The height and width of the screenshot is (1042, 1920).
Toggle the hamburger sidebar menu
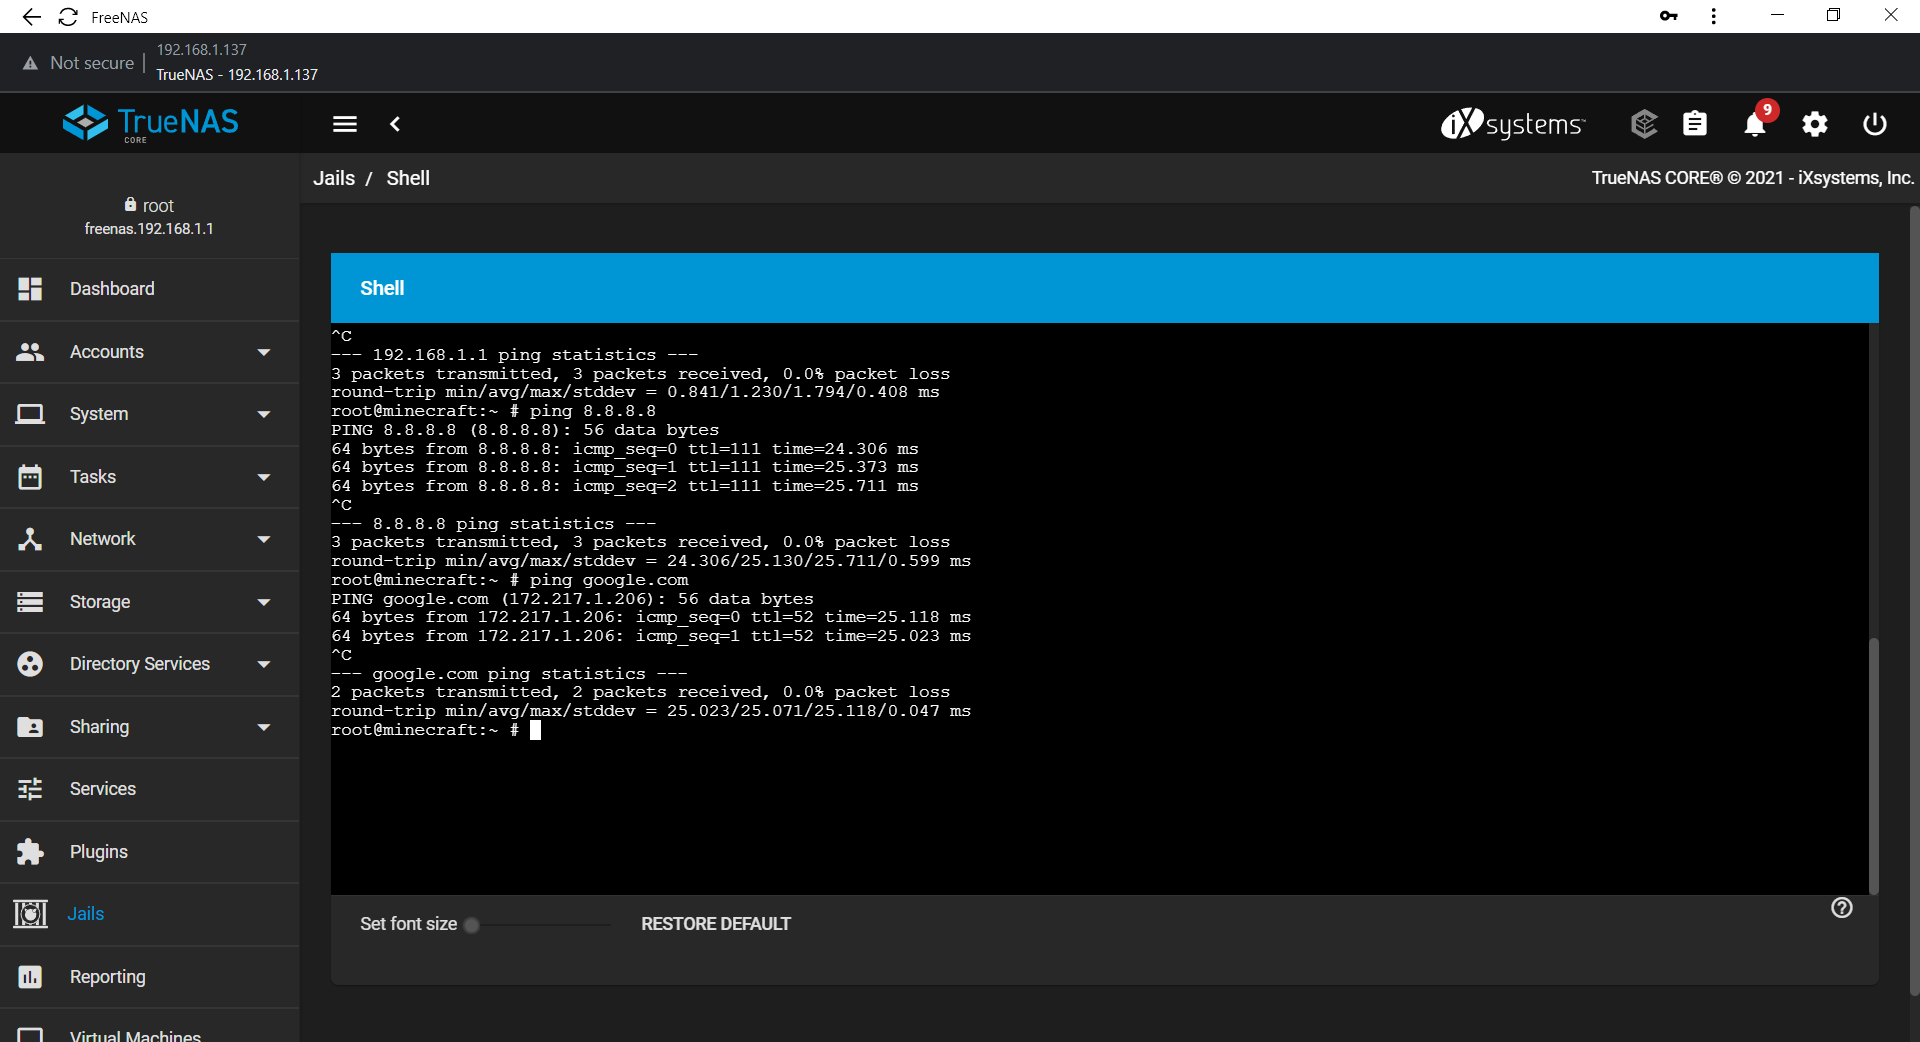pyautogui.click(x=345, y=124)
